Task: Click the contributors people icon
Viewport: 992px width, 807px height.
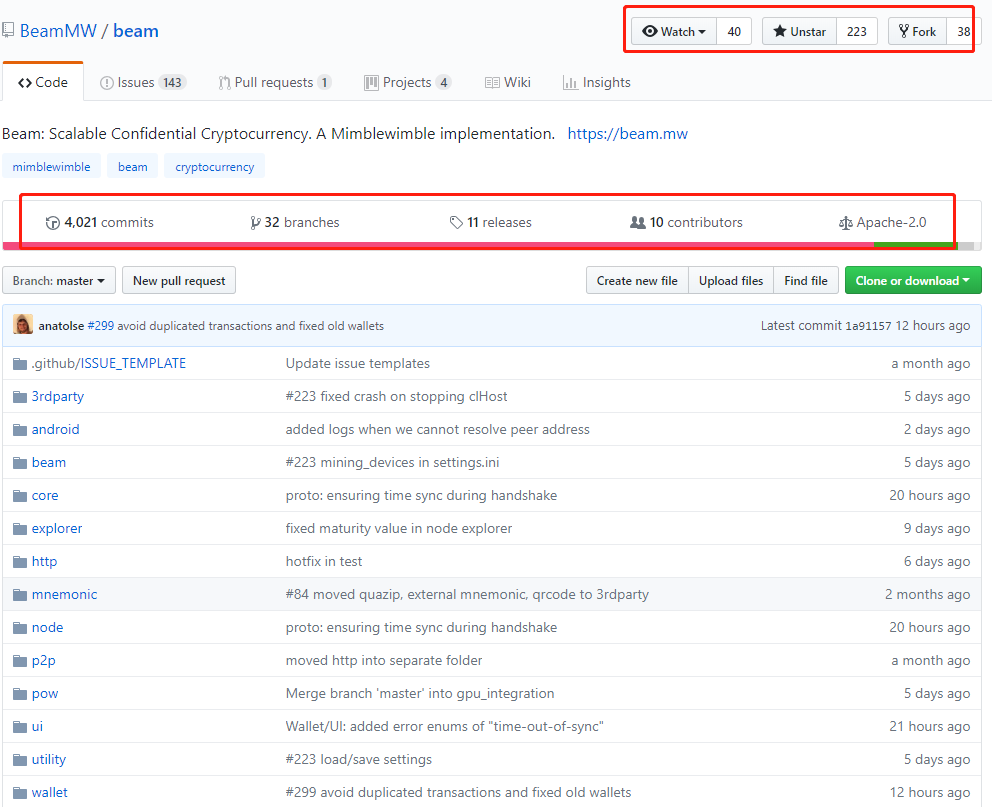Action: click(x=638, y=223)
